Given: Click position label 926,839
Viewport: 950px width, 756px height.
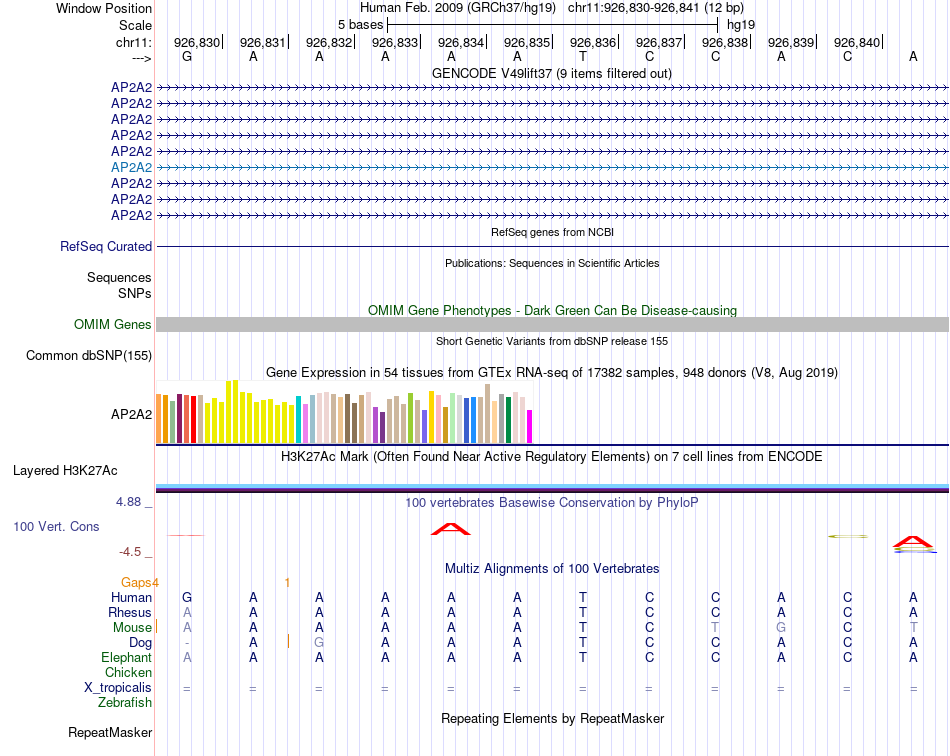Looking at the screenshot, I should [791, 42].
